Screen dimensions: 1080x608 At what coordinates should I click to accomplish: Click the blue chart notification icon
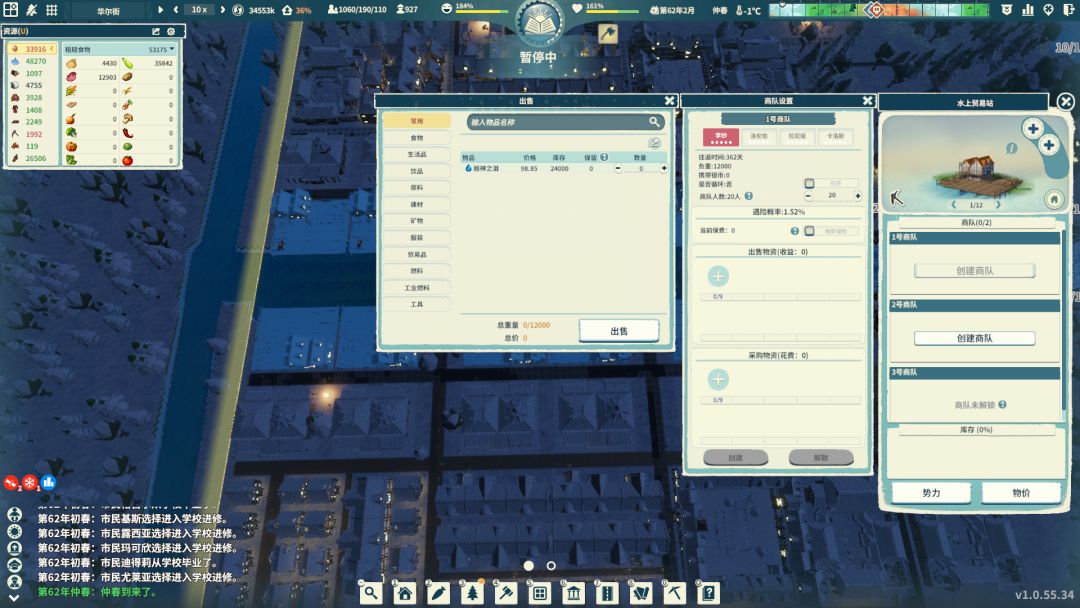point(48,483)
